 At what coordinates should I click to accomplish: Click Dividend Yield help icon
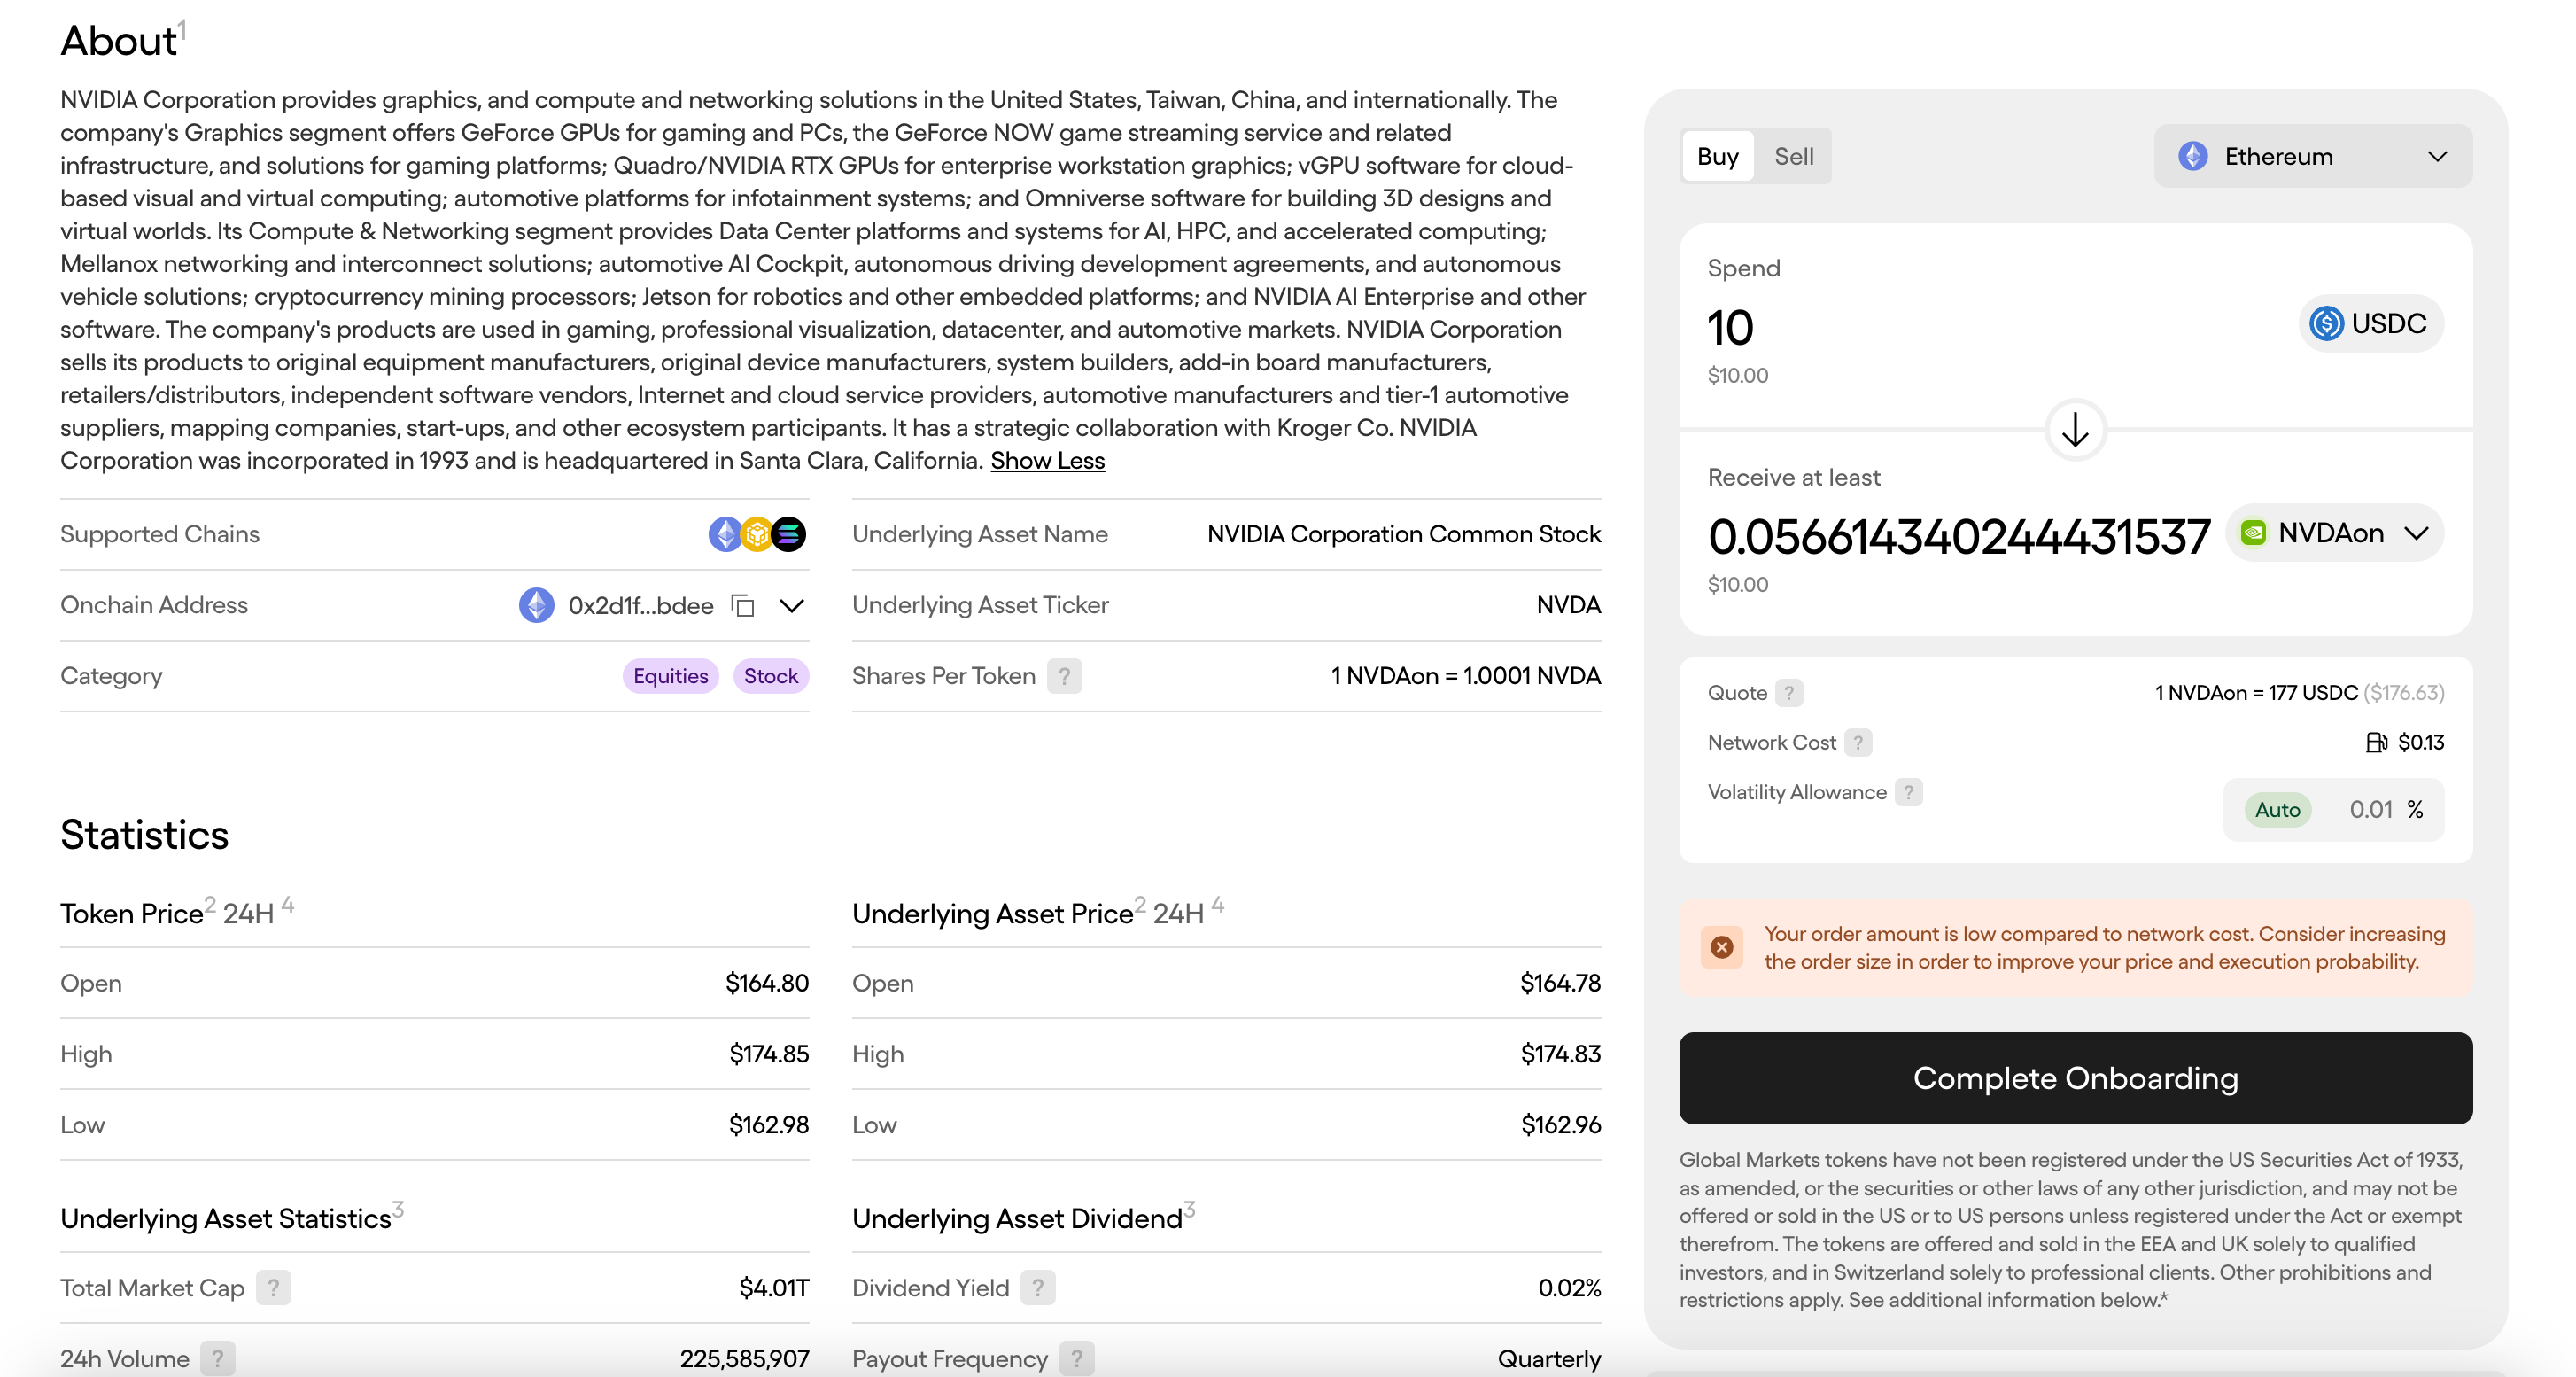click(x=1038, y=1288)
